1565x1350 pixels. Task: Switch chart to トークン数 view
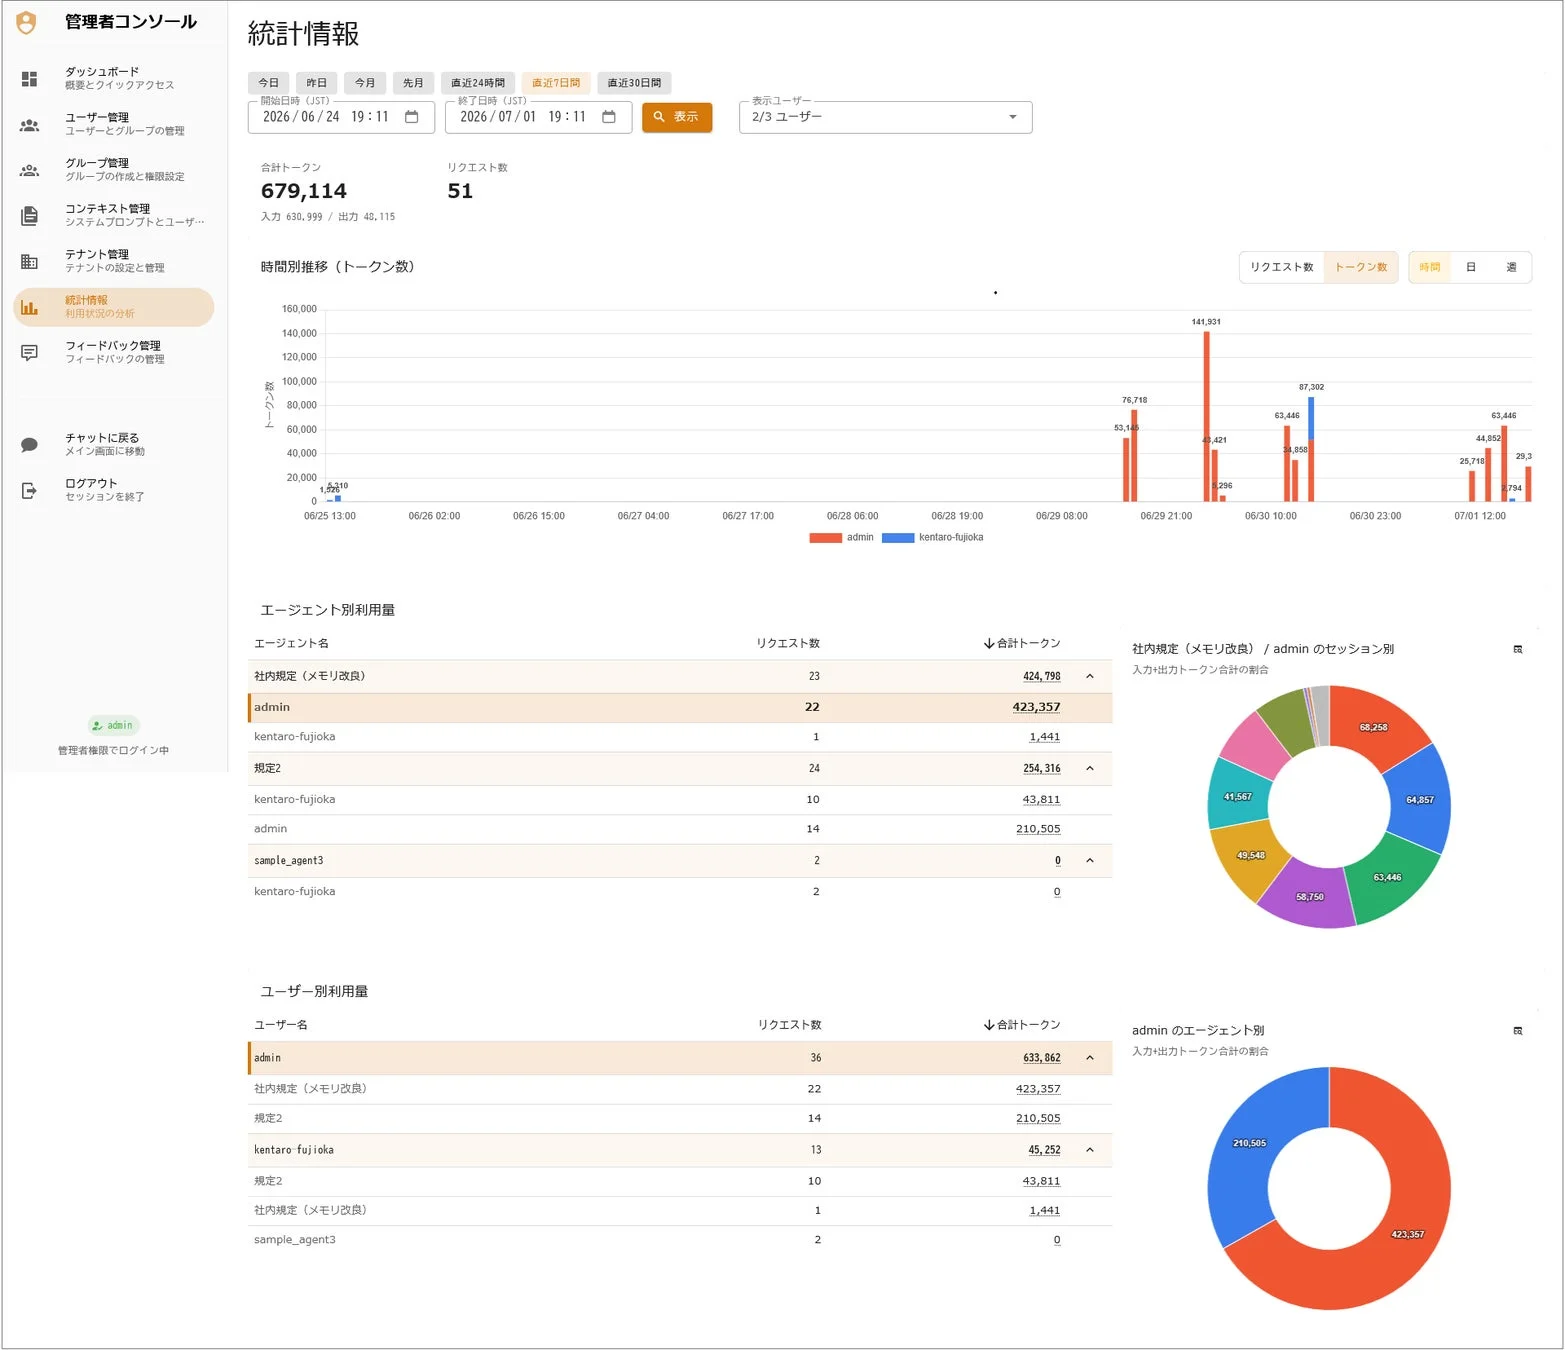point(1361,268)
